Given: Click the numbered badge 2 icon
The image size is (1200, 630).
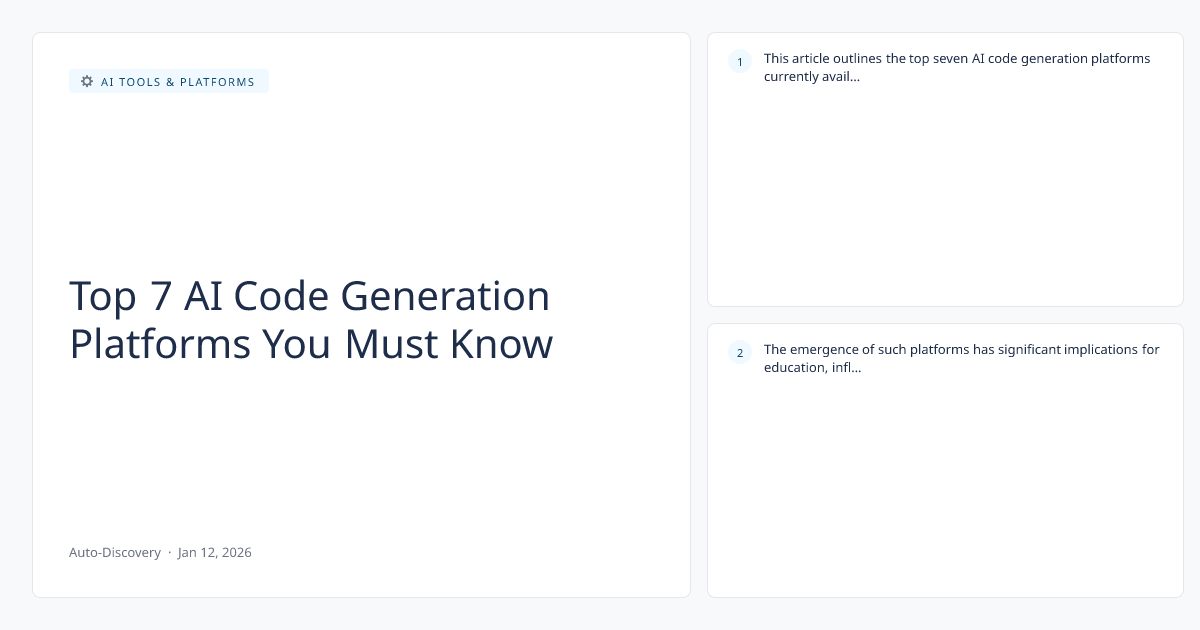Looking at the screenshot, I should point(740,352).
